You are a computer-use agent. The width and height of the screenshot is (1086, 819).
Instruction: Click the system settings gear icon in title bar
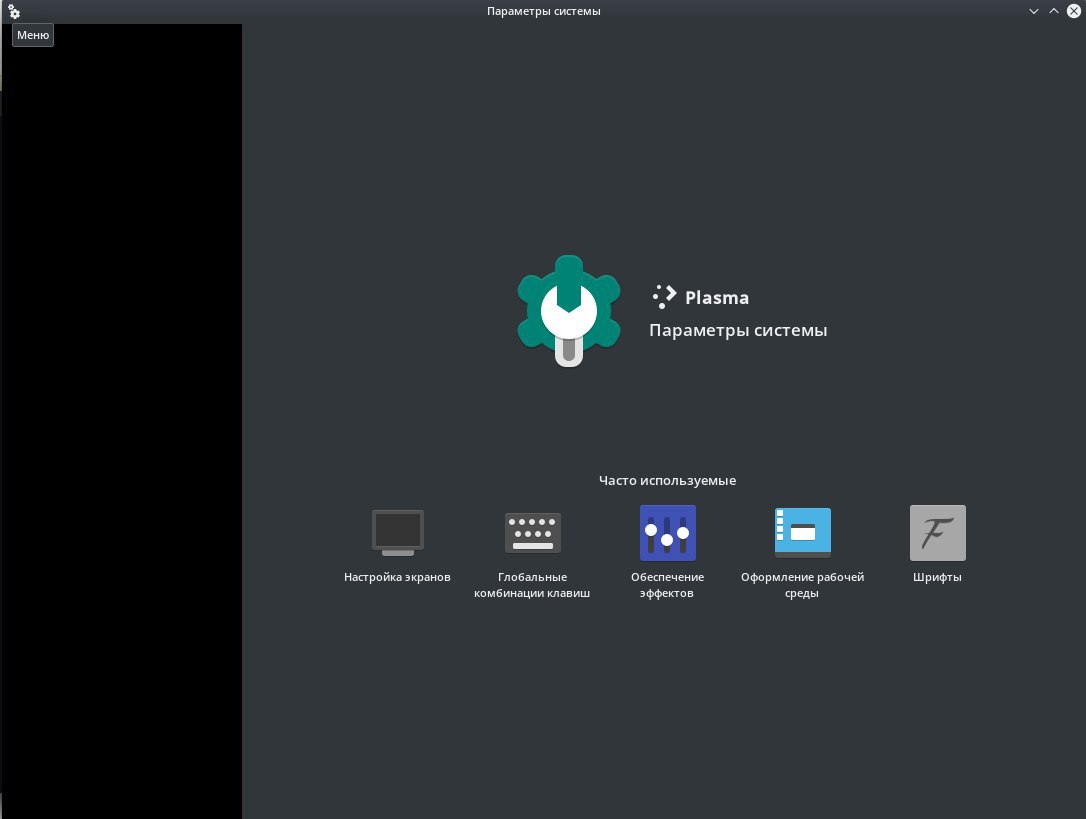pos(14,11)
